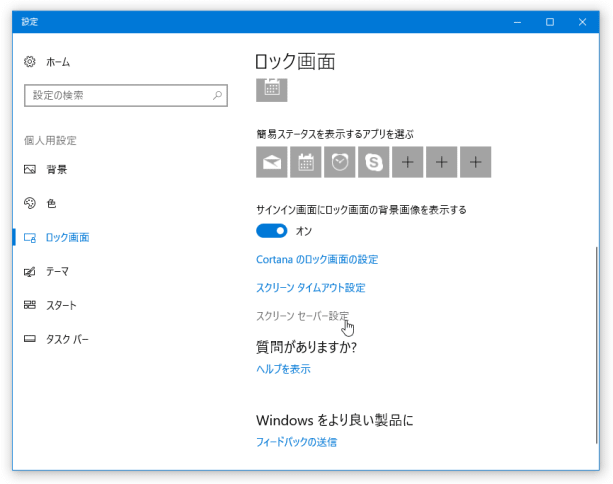Open スクリーン セーバー設定 link
The width and height of the screenshot is (613, 484).
(303, 315)
